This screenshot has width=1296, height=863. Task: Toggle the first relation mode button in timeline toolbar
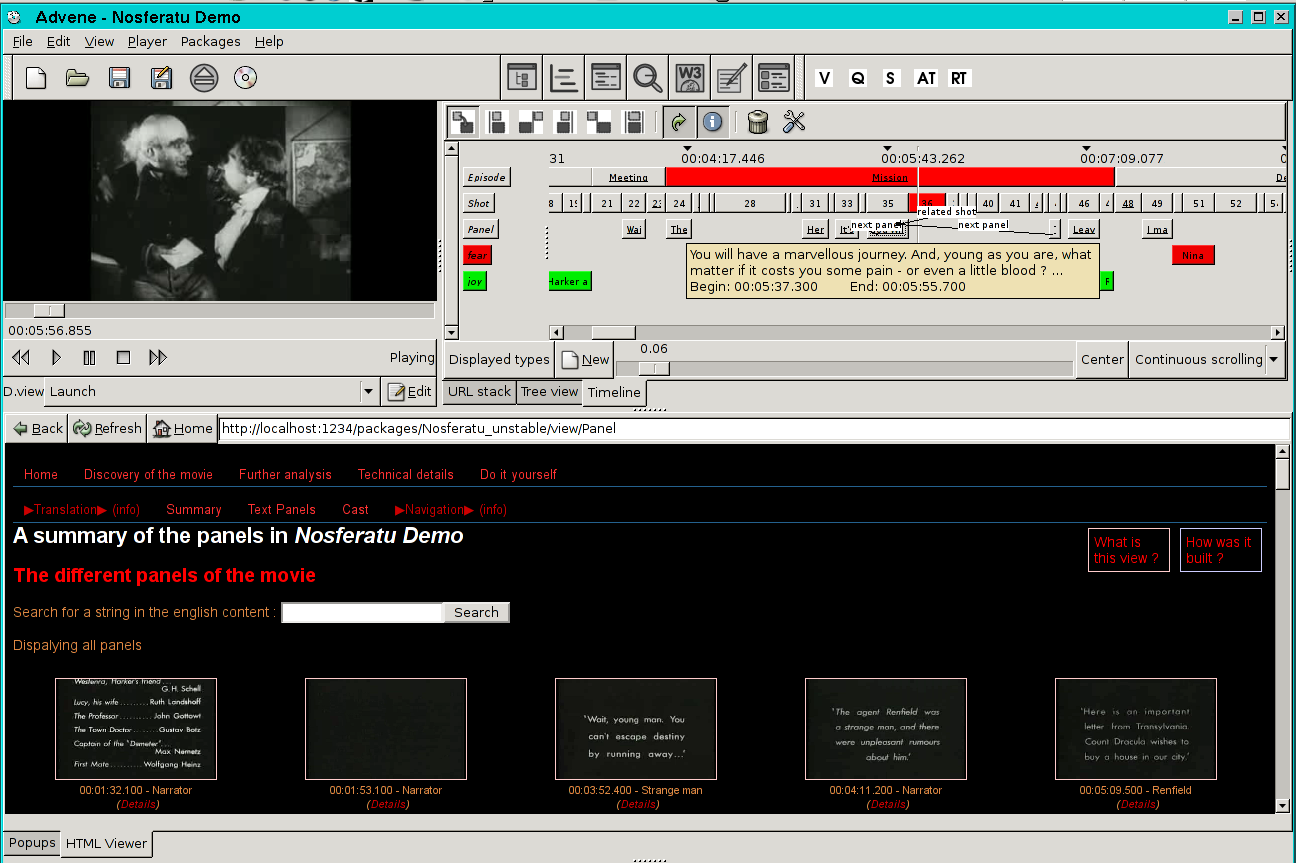point(463,122)
